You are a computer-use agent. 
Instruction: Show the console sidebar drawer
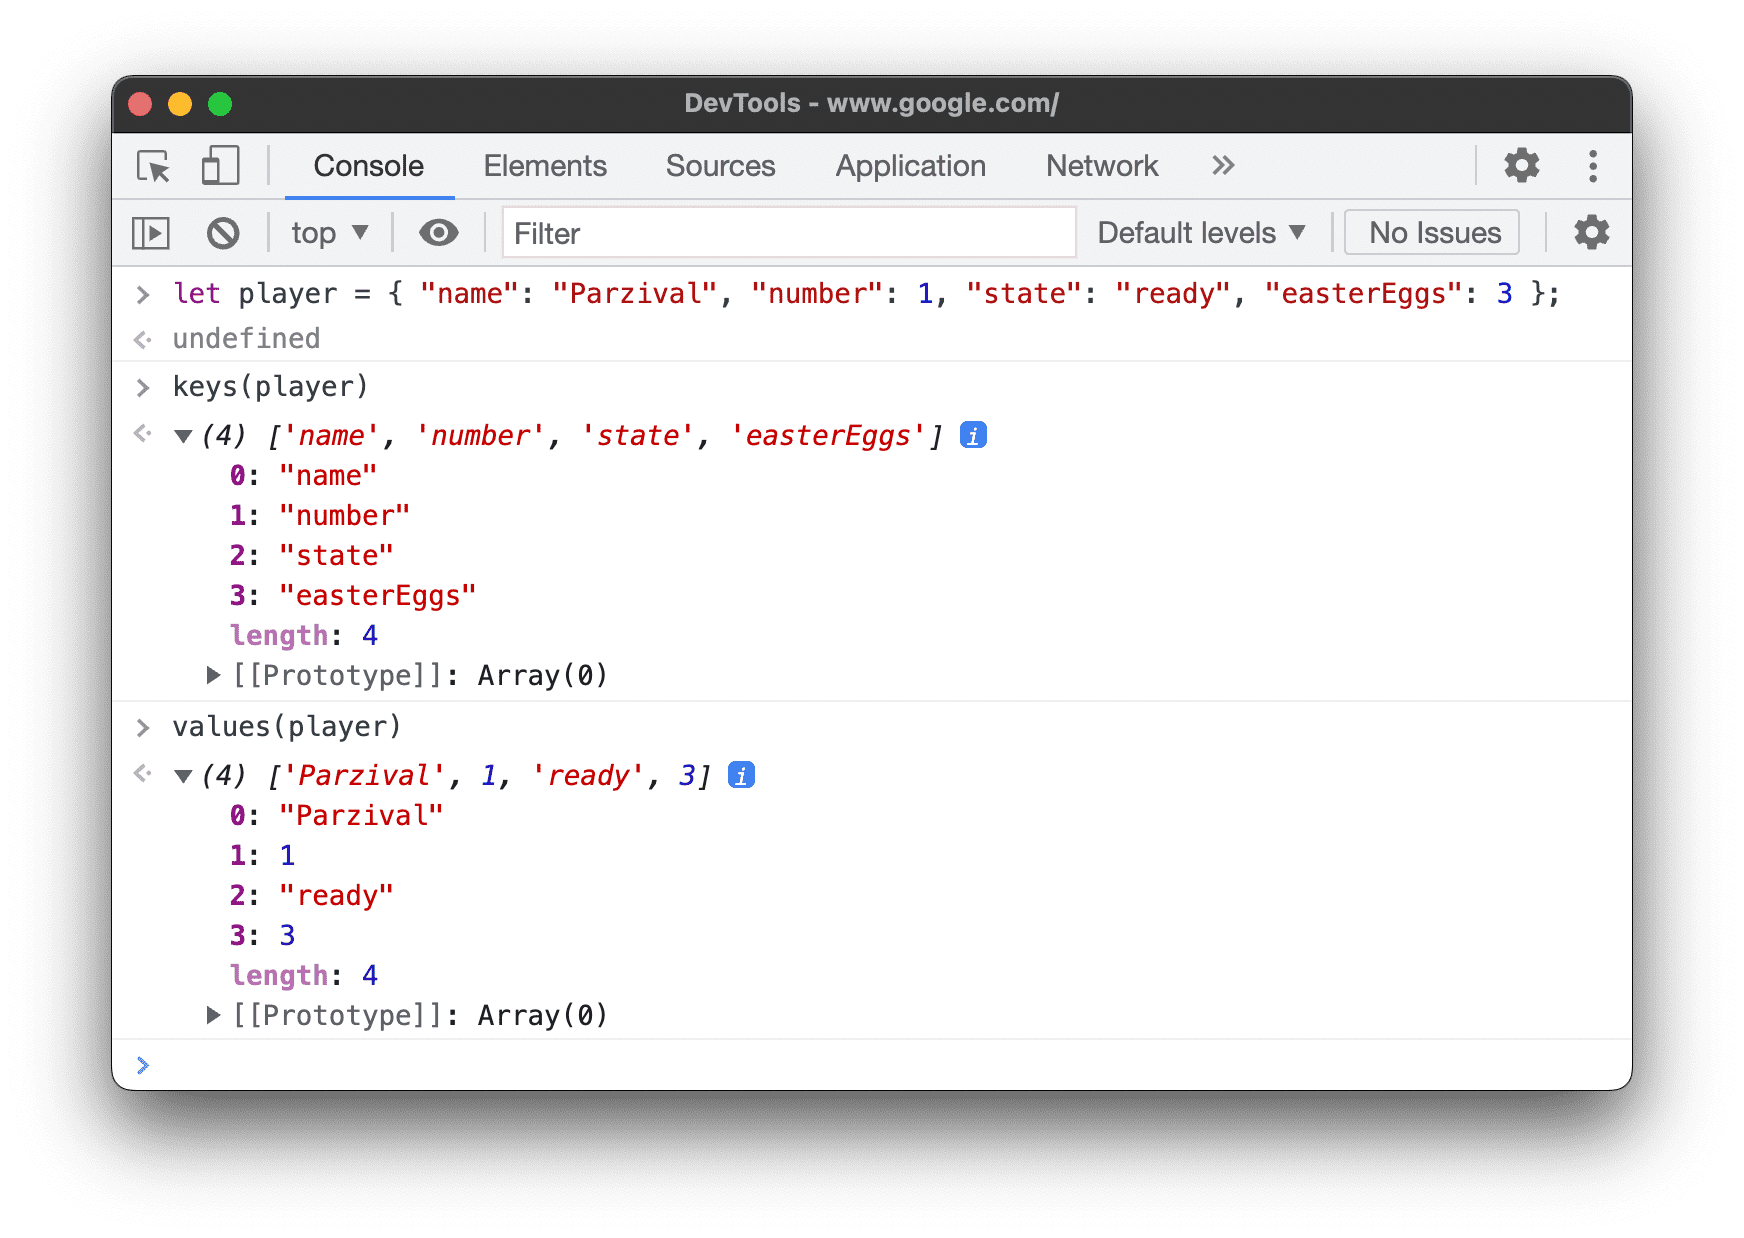point(151,232)
